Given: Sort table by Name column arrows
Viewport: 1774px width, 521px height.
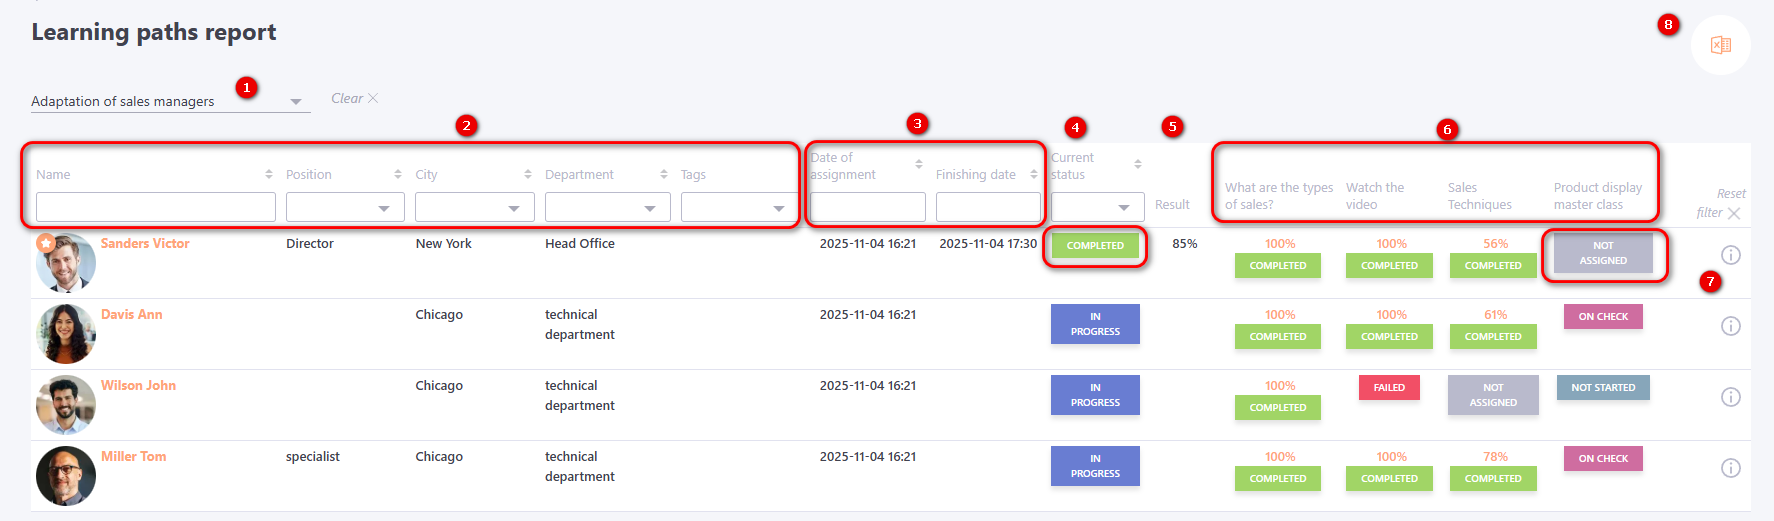Looking at the screenshot, I should tap(268, 174).
